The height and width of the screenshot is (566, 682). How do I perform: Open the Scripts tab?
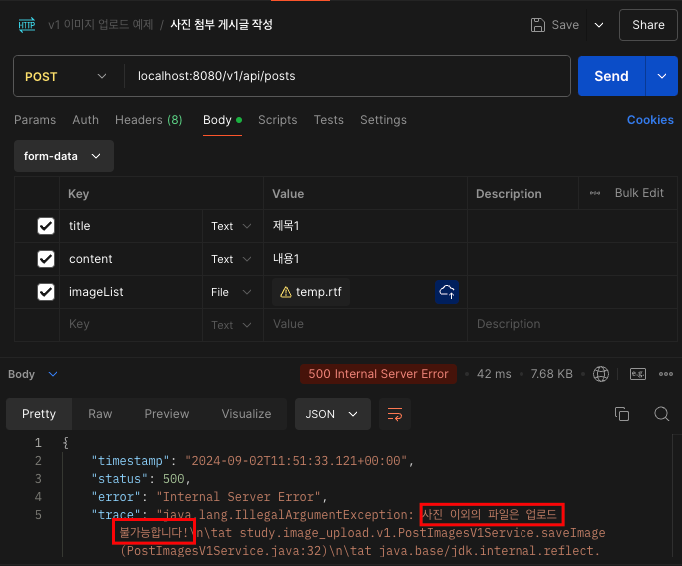(x=277, y=120)
